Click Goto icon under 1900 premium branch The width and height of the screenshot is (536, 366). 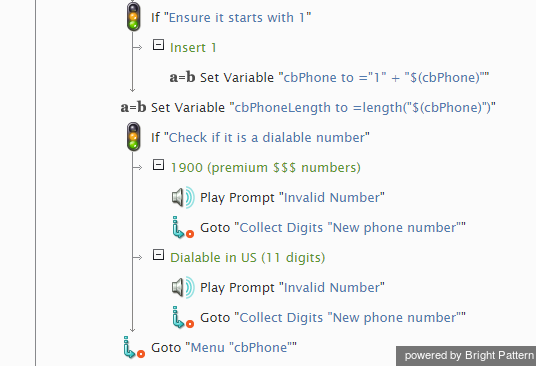[x=183, y=227]
